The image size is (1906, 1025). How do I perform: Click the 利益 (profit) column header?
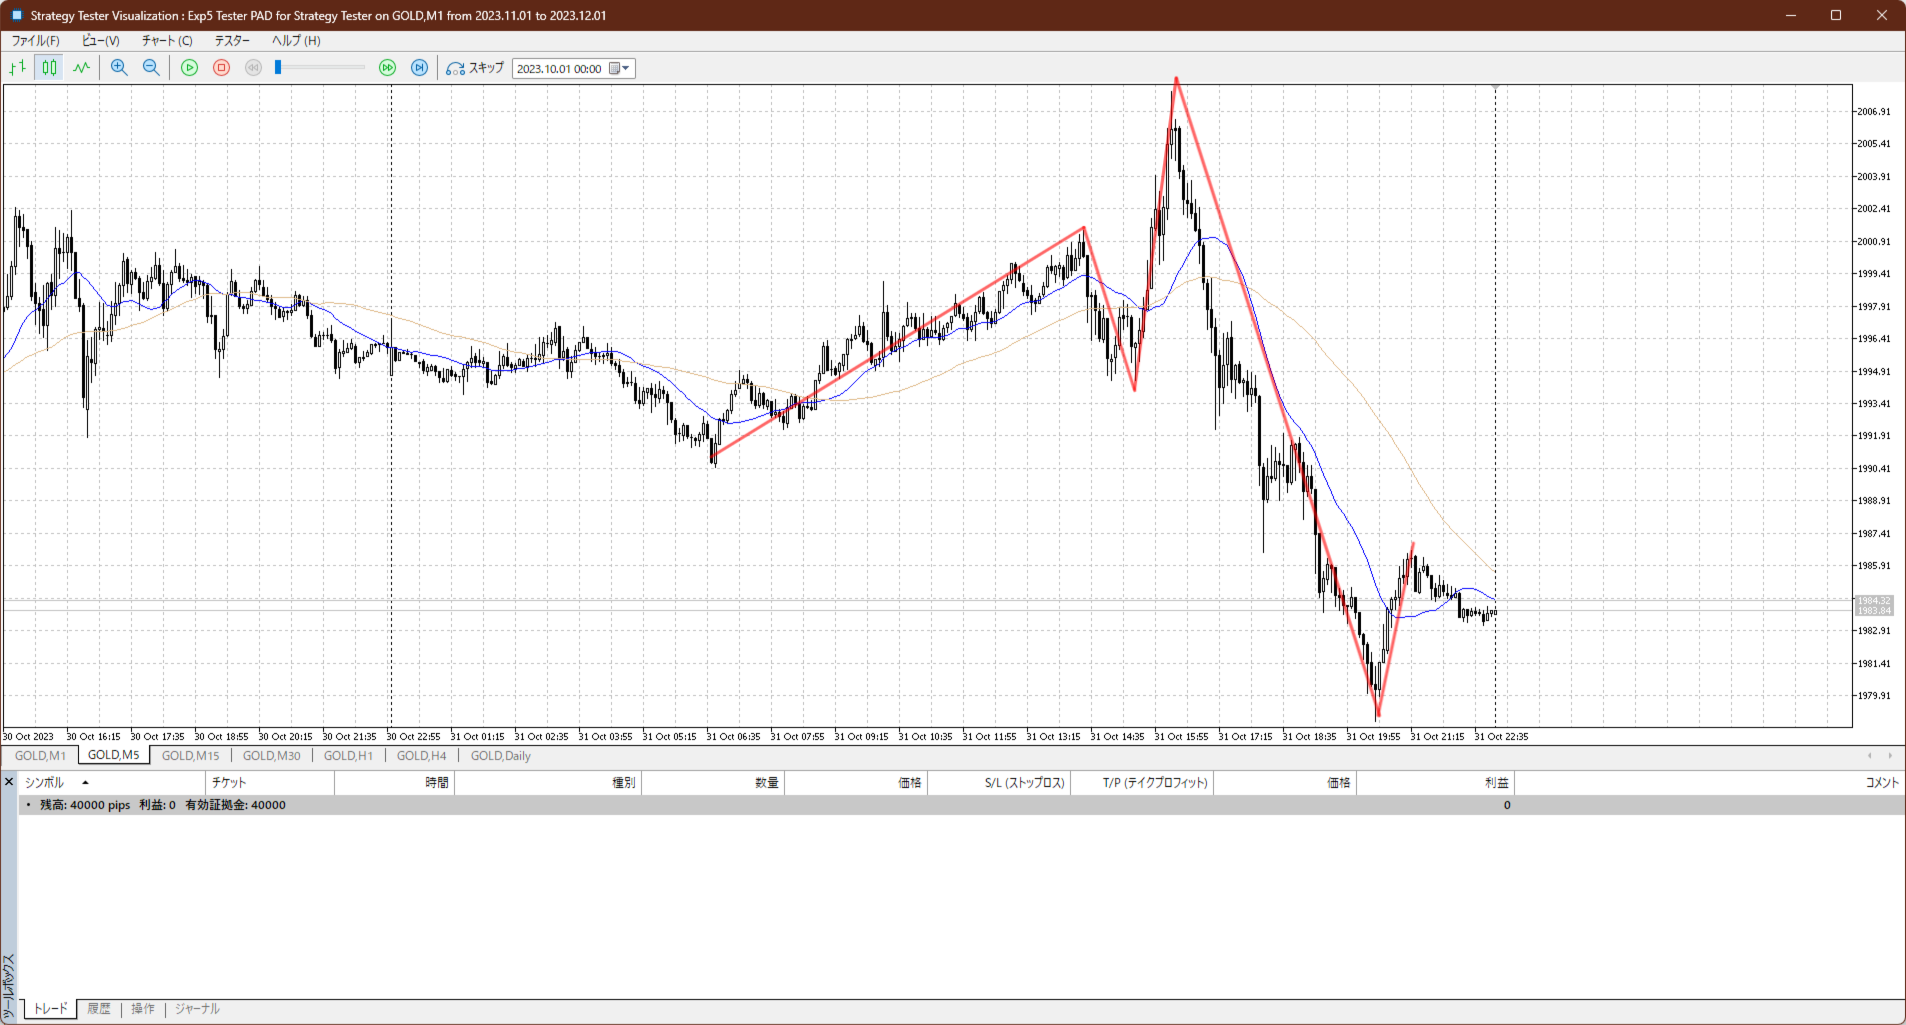[x=1496, y=783]
